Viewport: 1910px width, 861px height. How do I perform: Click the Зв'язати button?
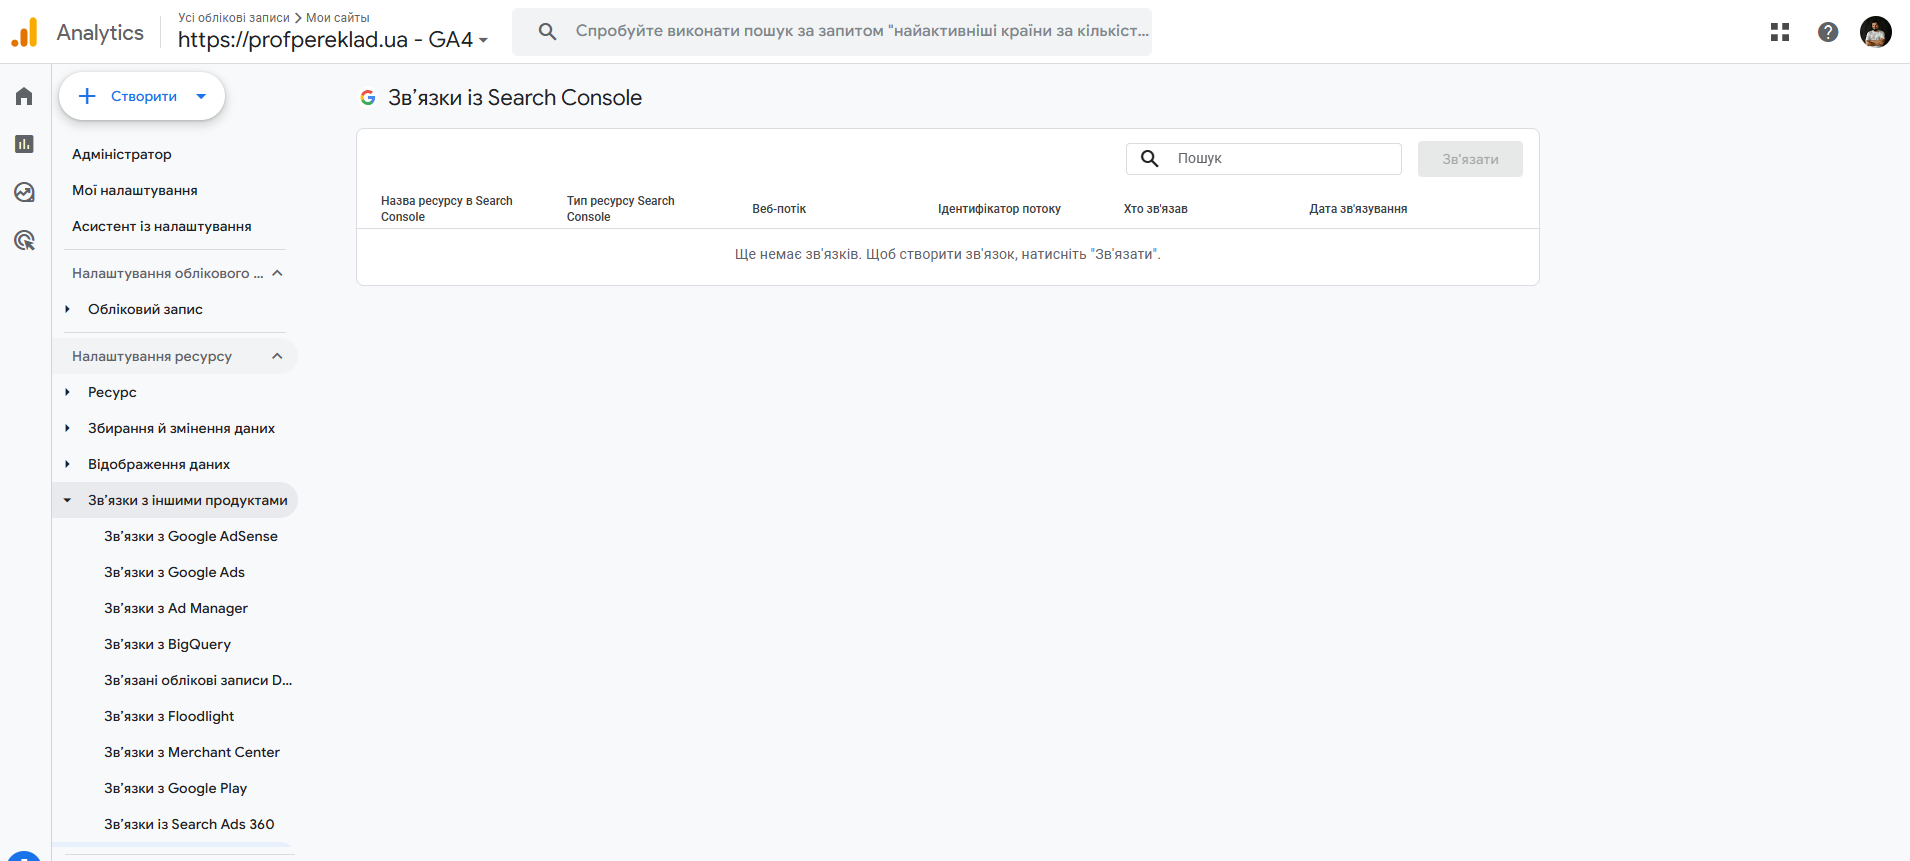pos(1470,159)
